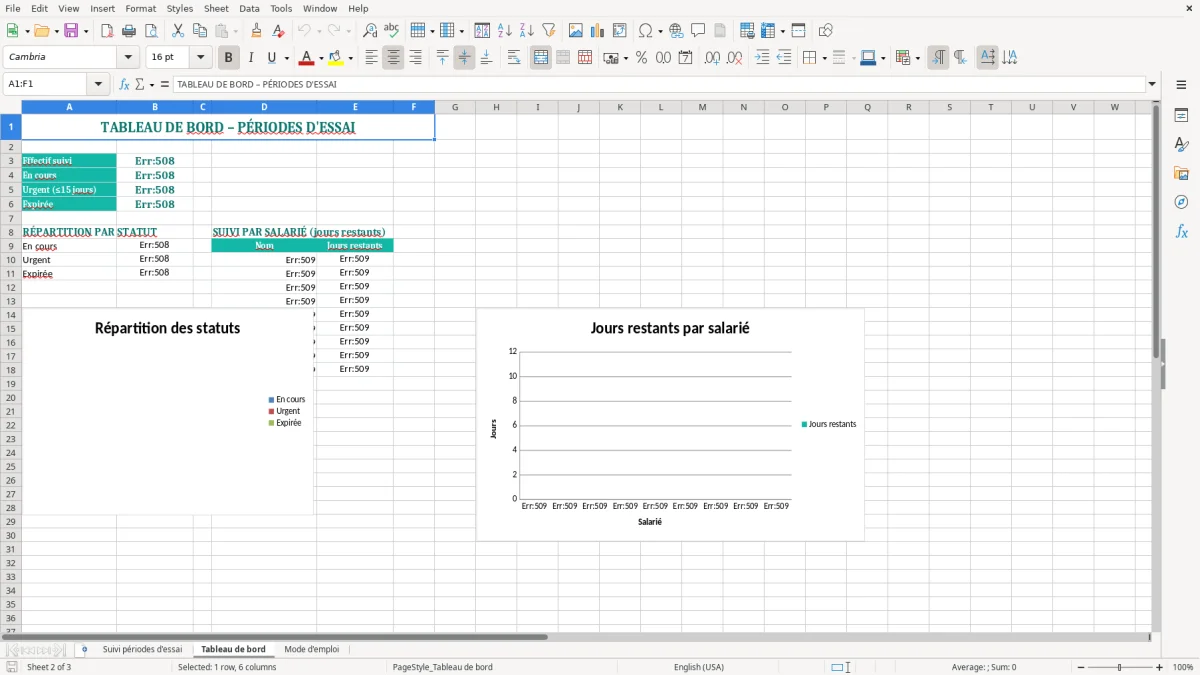Select column header K
This screenshot has height=675, width=1200.
[x=620, y=107]
